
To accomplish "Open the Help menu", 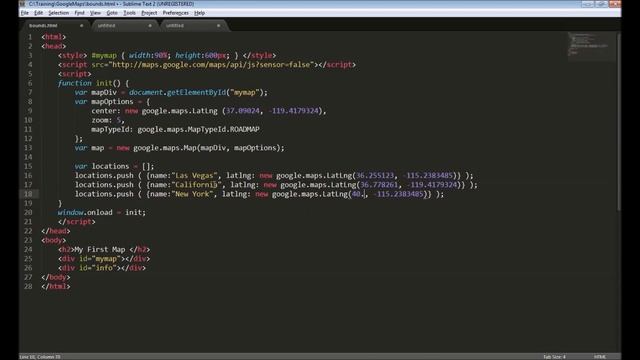I will point(199,13).
